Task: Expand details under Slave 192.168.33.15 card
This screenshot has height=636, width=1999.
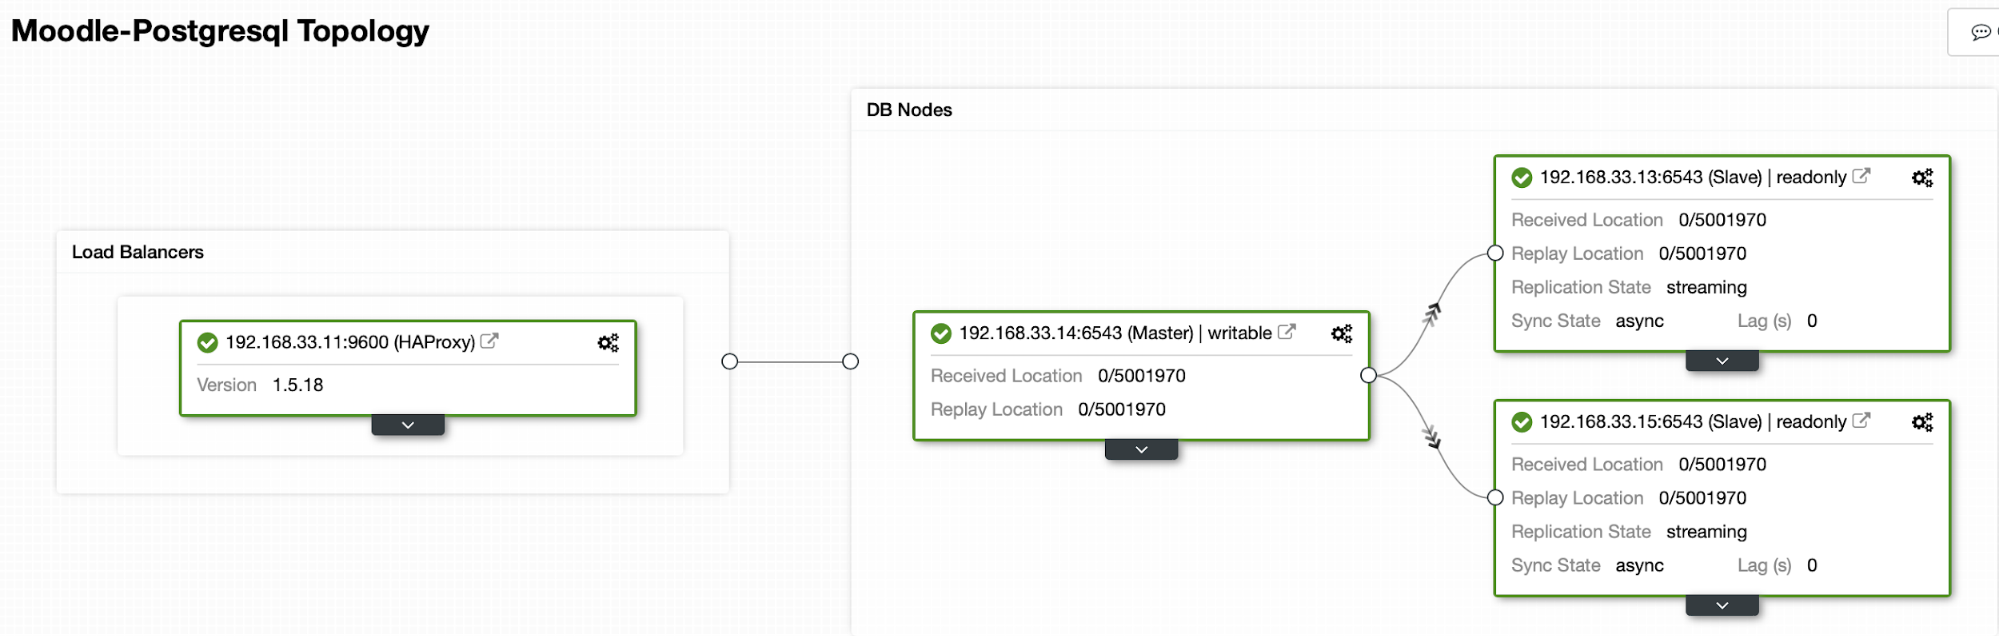Action: click(1722, 606)
